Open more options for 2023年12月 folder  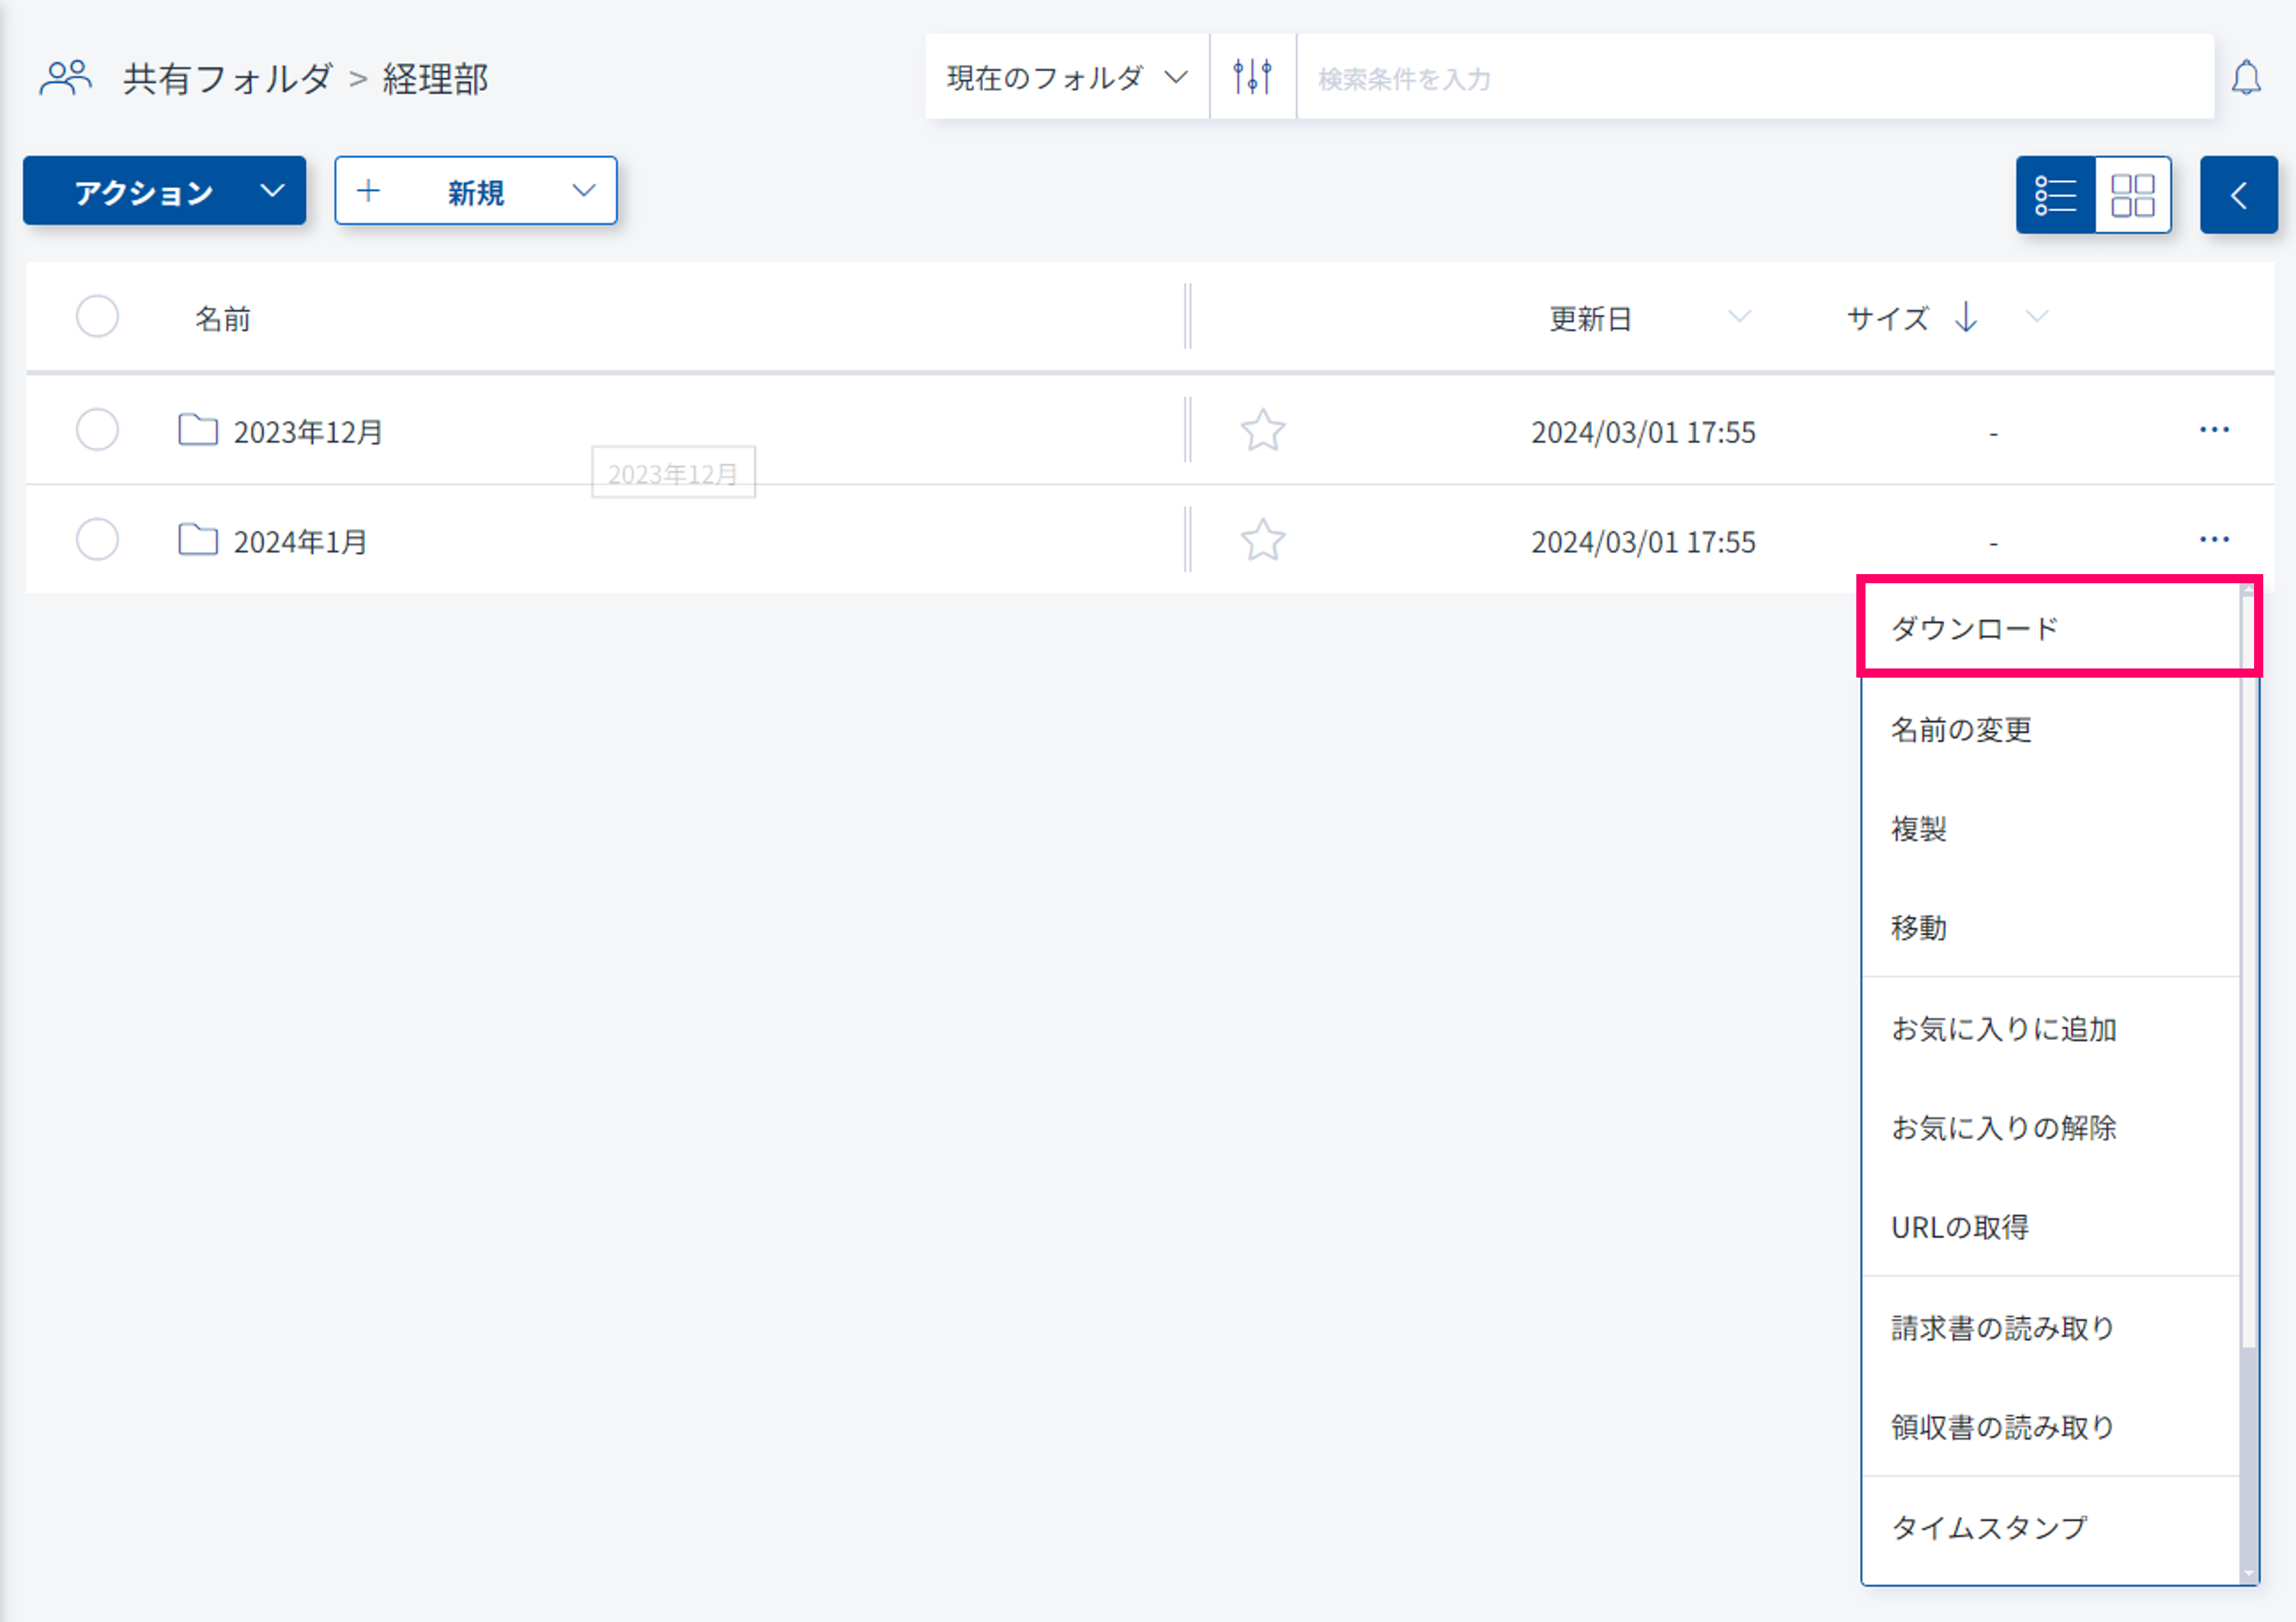point(2213,430)
